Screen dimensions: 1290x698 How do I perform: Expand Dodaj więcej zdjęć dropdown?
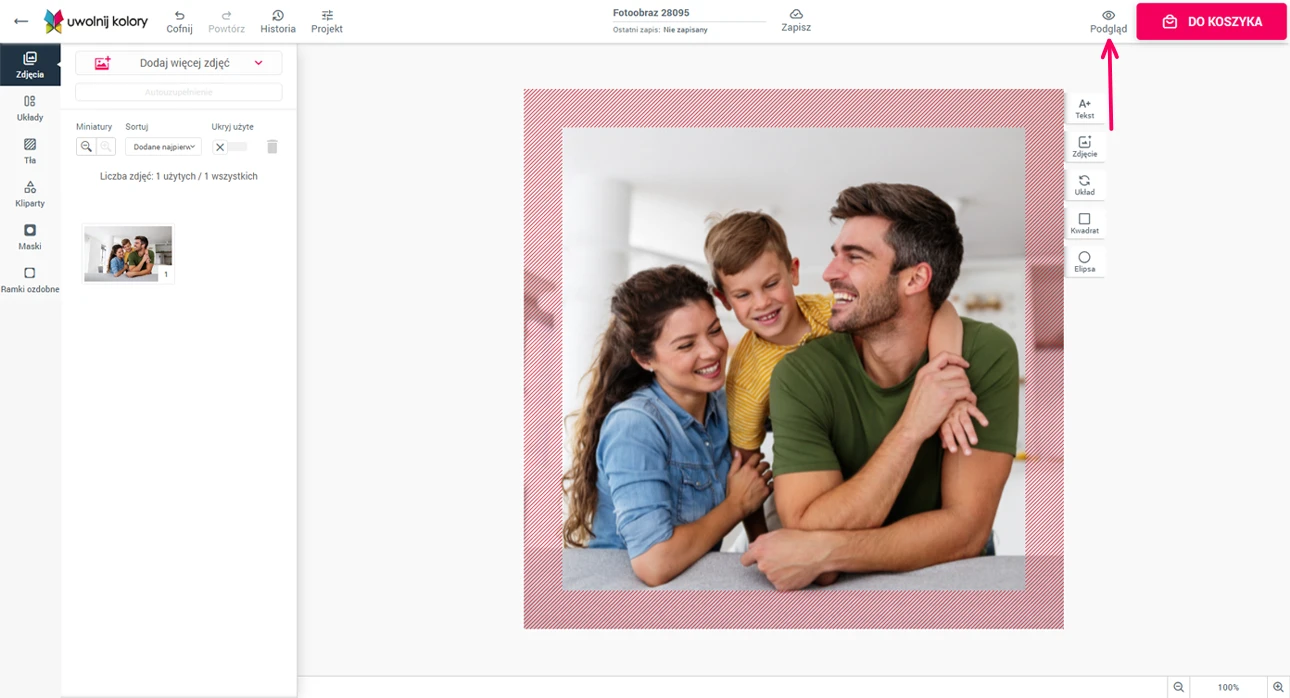pyautogui.click(x=258, y=63)
